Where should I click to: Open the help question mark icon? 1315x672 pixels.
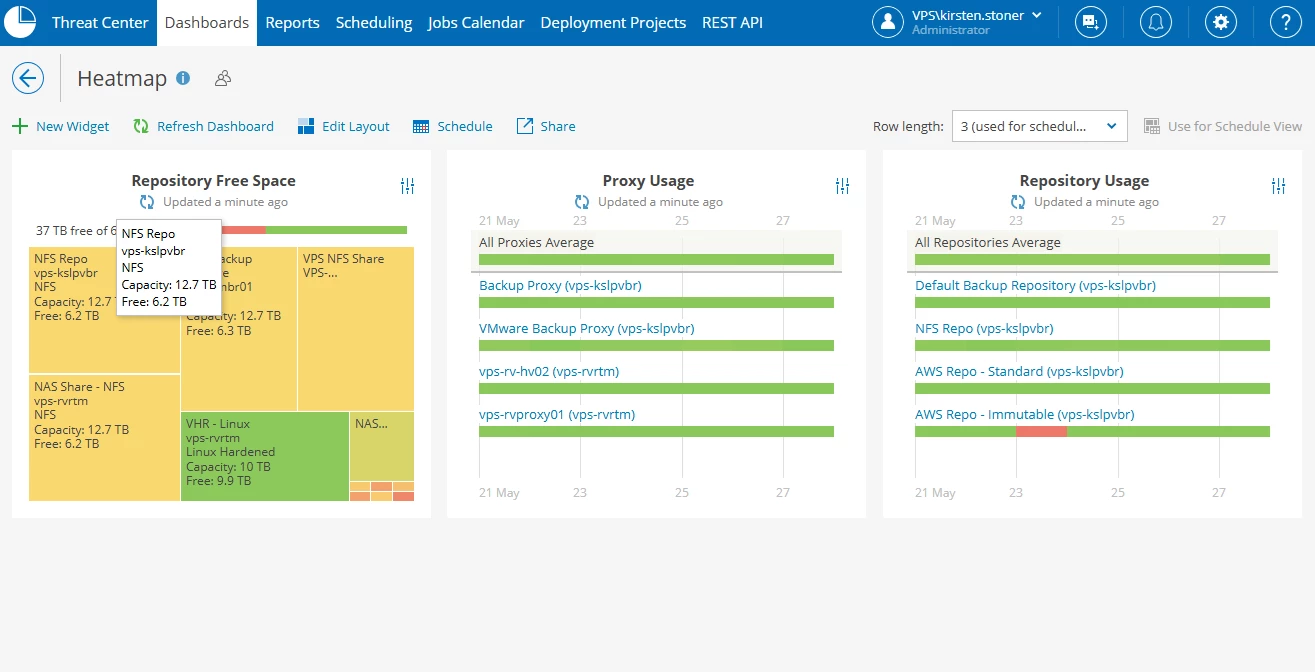pos(1286,22)
